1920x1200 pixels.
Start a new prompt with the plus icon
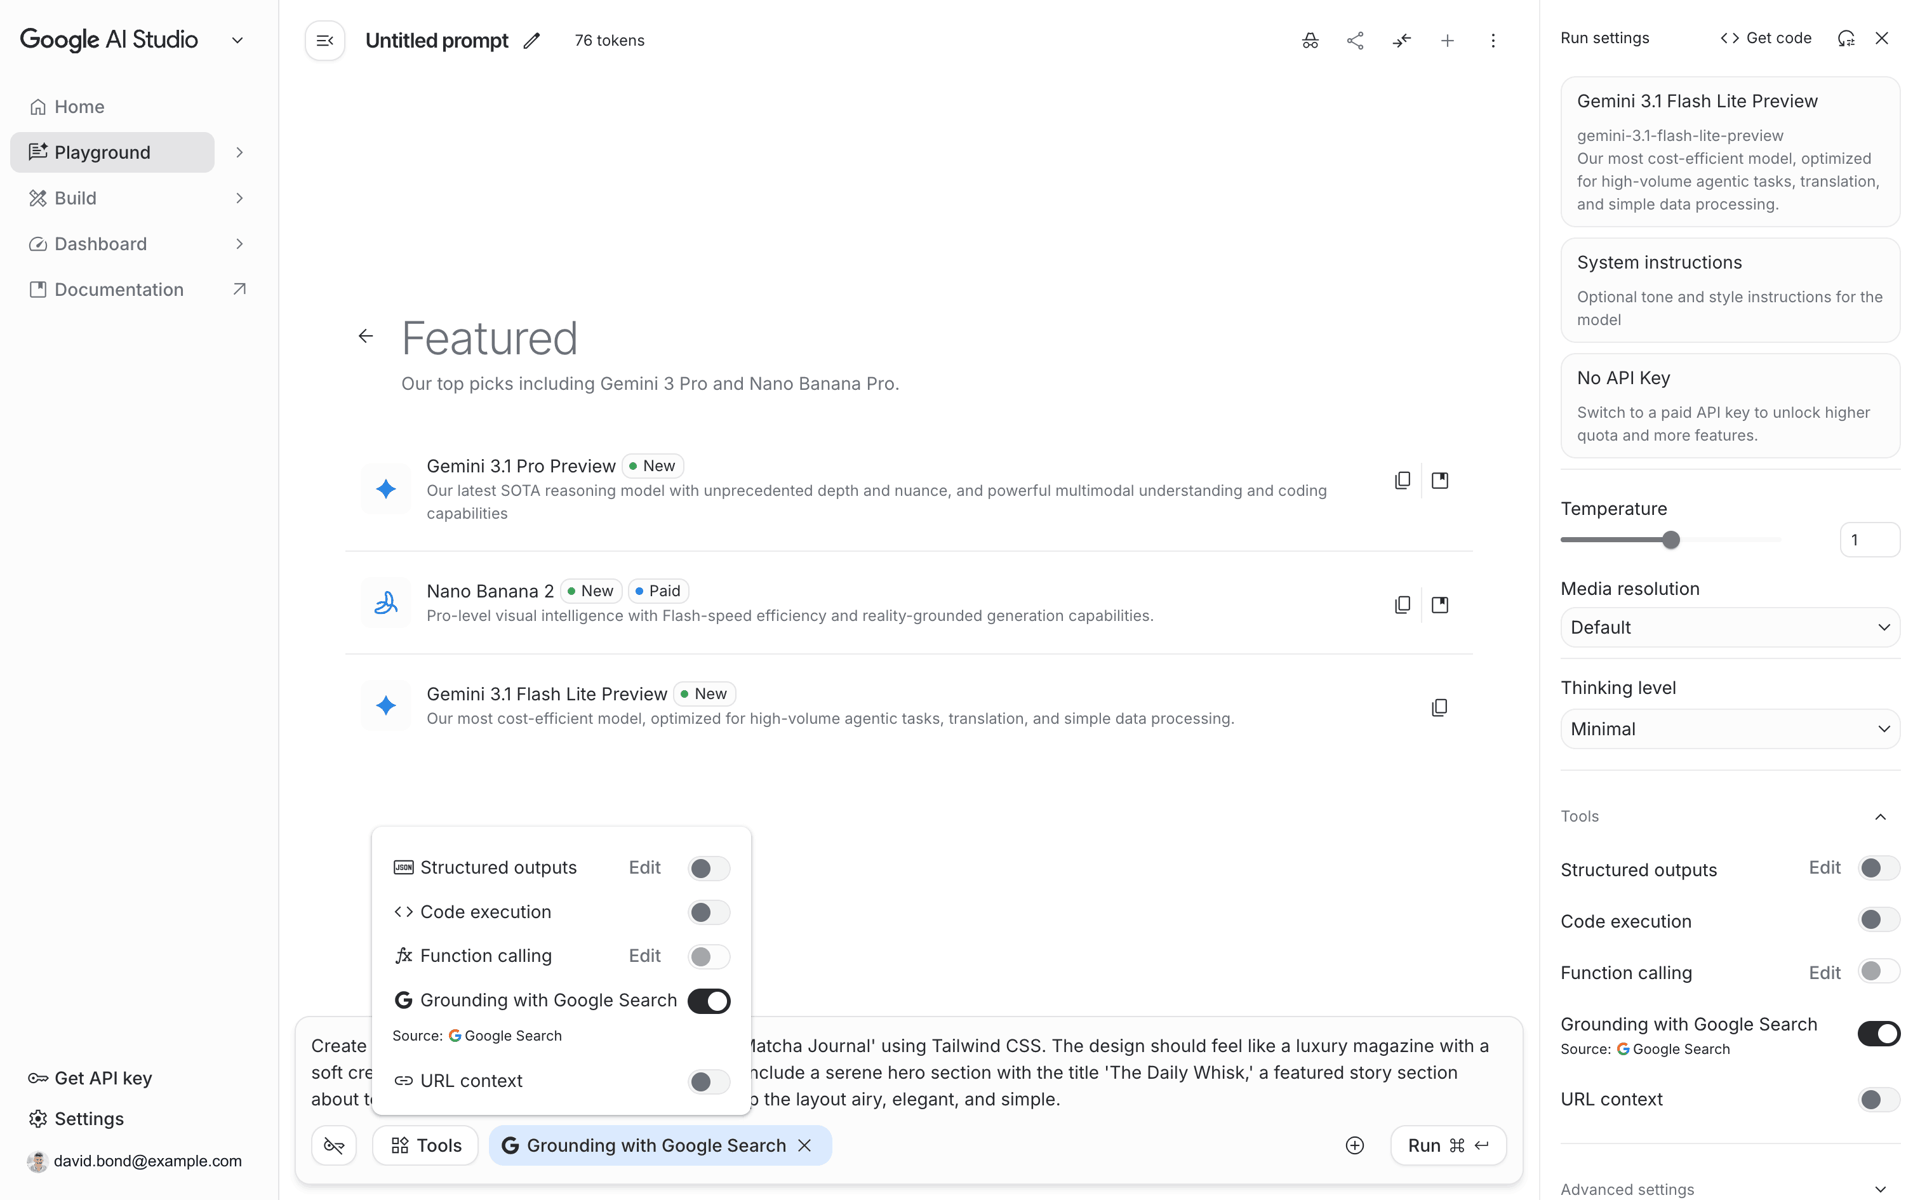click(1447, 41)
